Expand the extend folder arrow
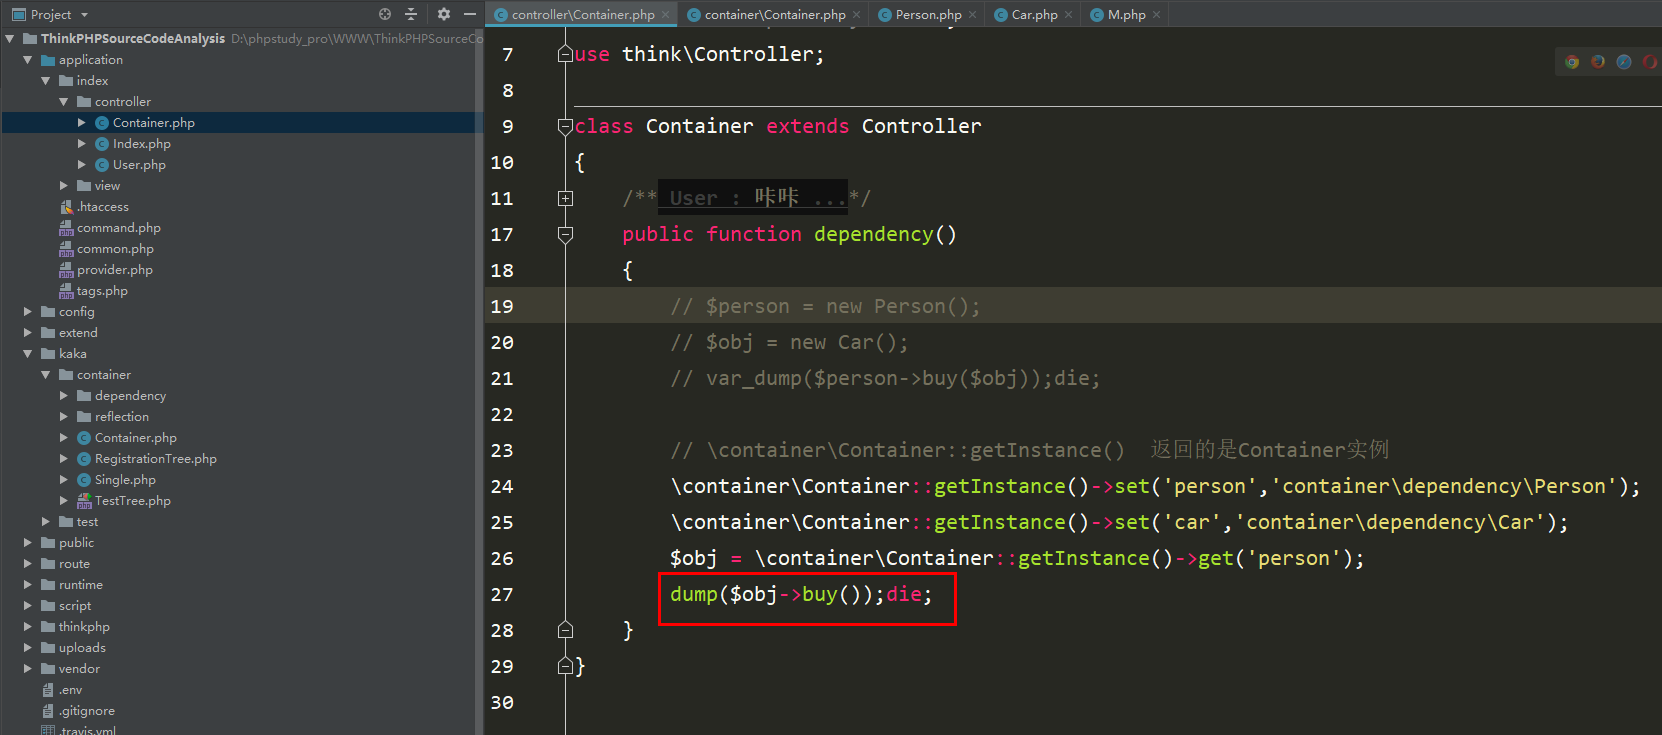Screen dimensions: 1662x735 [x=28, y=333]
